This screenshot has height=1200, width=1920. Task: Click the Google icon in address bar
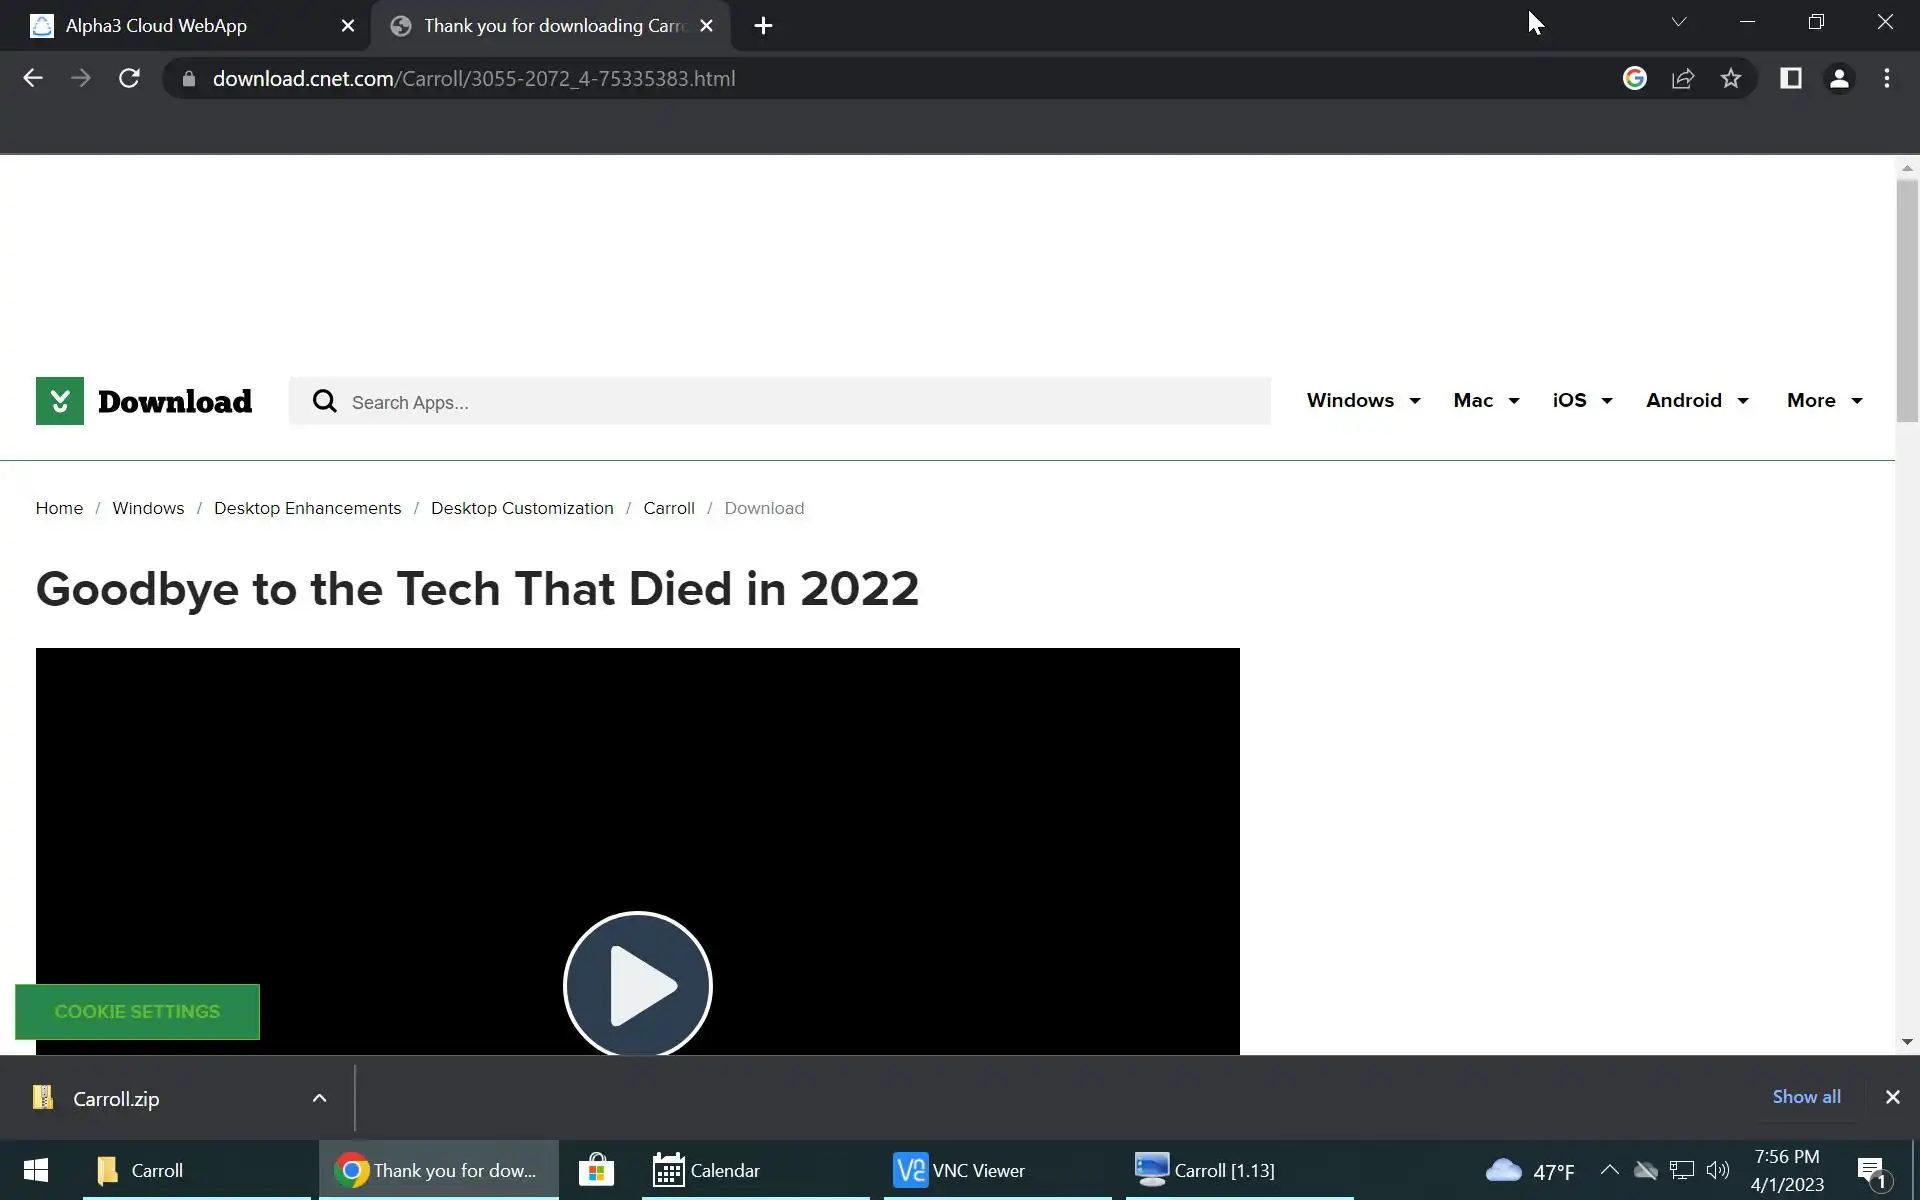coord(1634,78)
